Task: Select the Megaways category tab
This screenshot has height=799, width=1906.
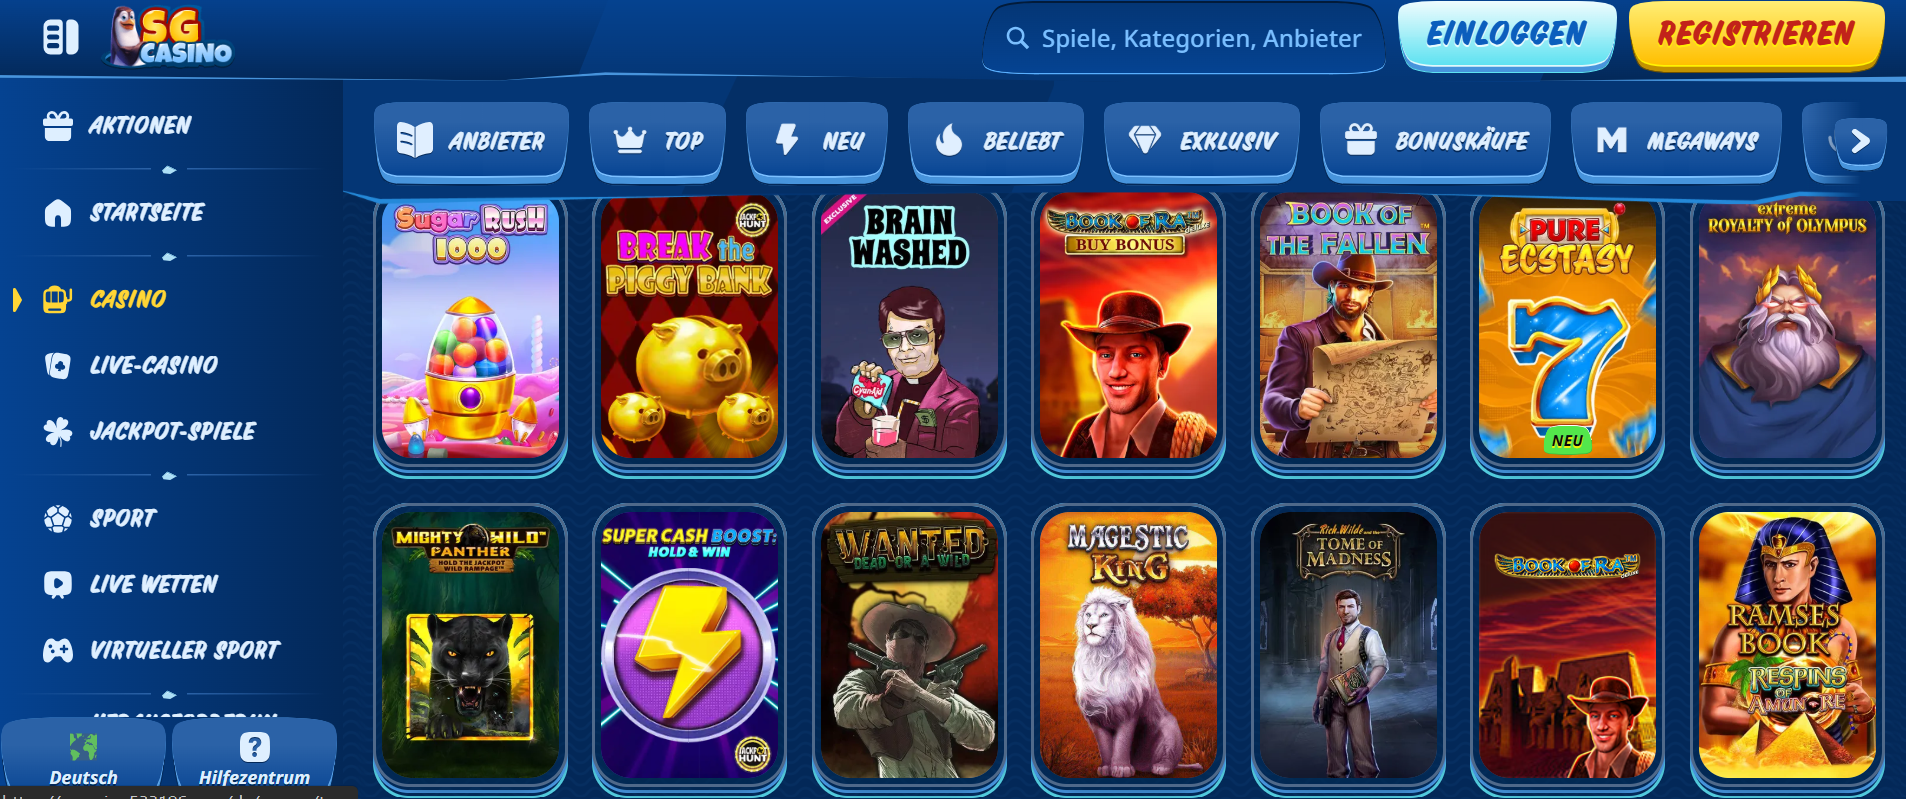Action: (1677, 141)
